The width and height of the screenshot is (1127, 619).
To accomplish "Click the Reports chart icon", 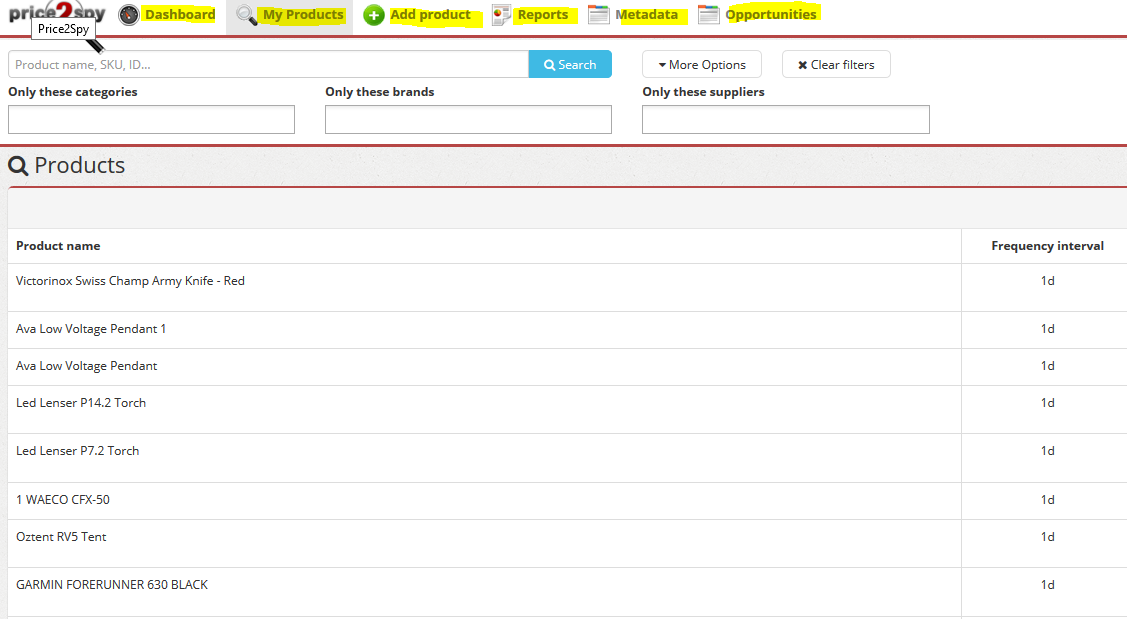I will pos(501,15).
